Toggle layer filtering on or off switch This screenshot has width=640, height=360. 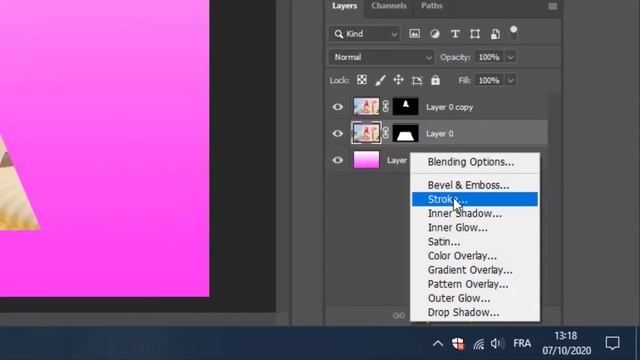click(513, 33)
